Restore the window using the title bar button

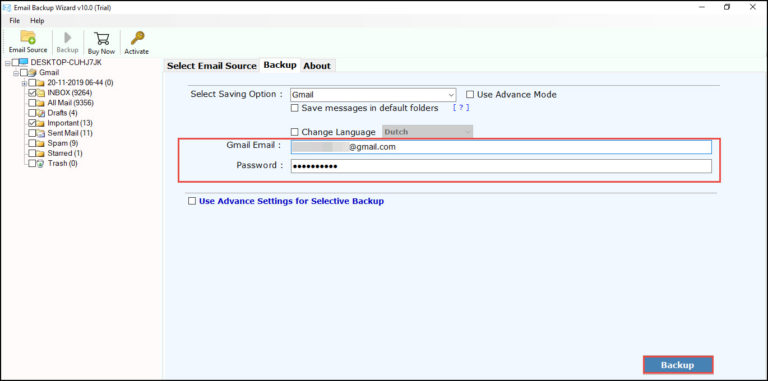pyautogui.click(x=727, y=7)
